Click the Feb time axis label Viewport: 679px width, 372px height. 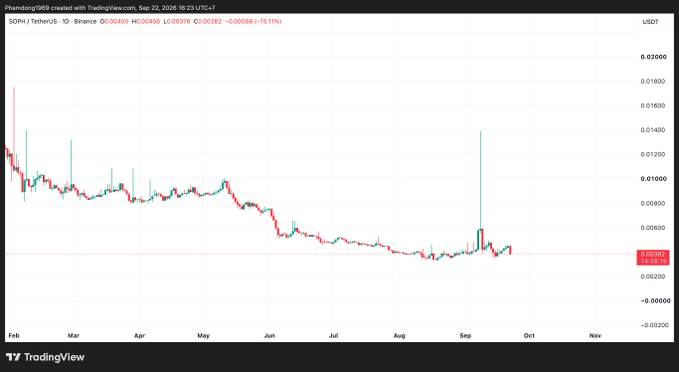click(x=14, y=336)
